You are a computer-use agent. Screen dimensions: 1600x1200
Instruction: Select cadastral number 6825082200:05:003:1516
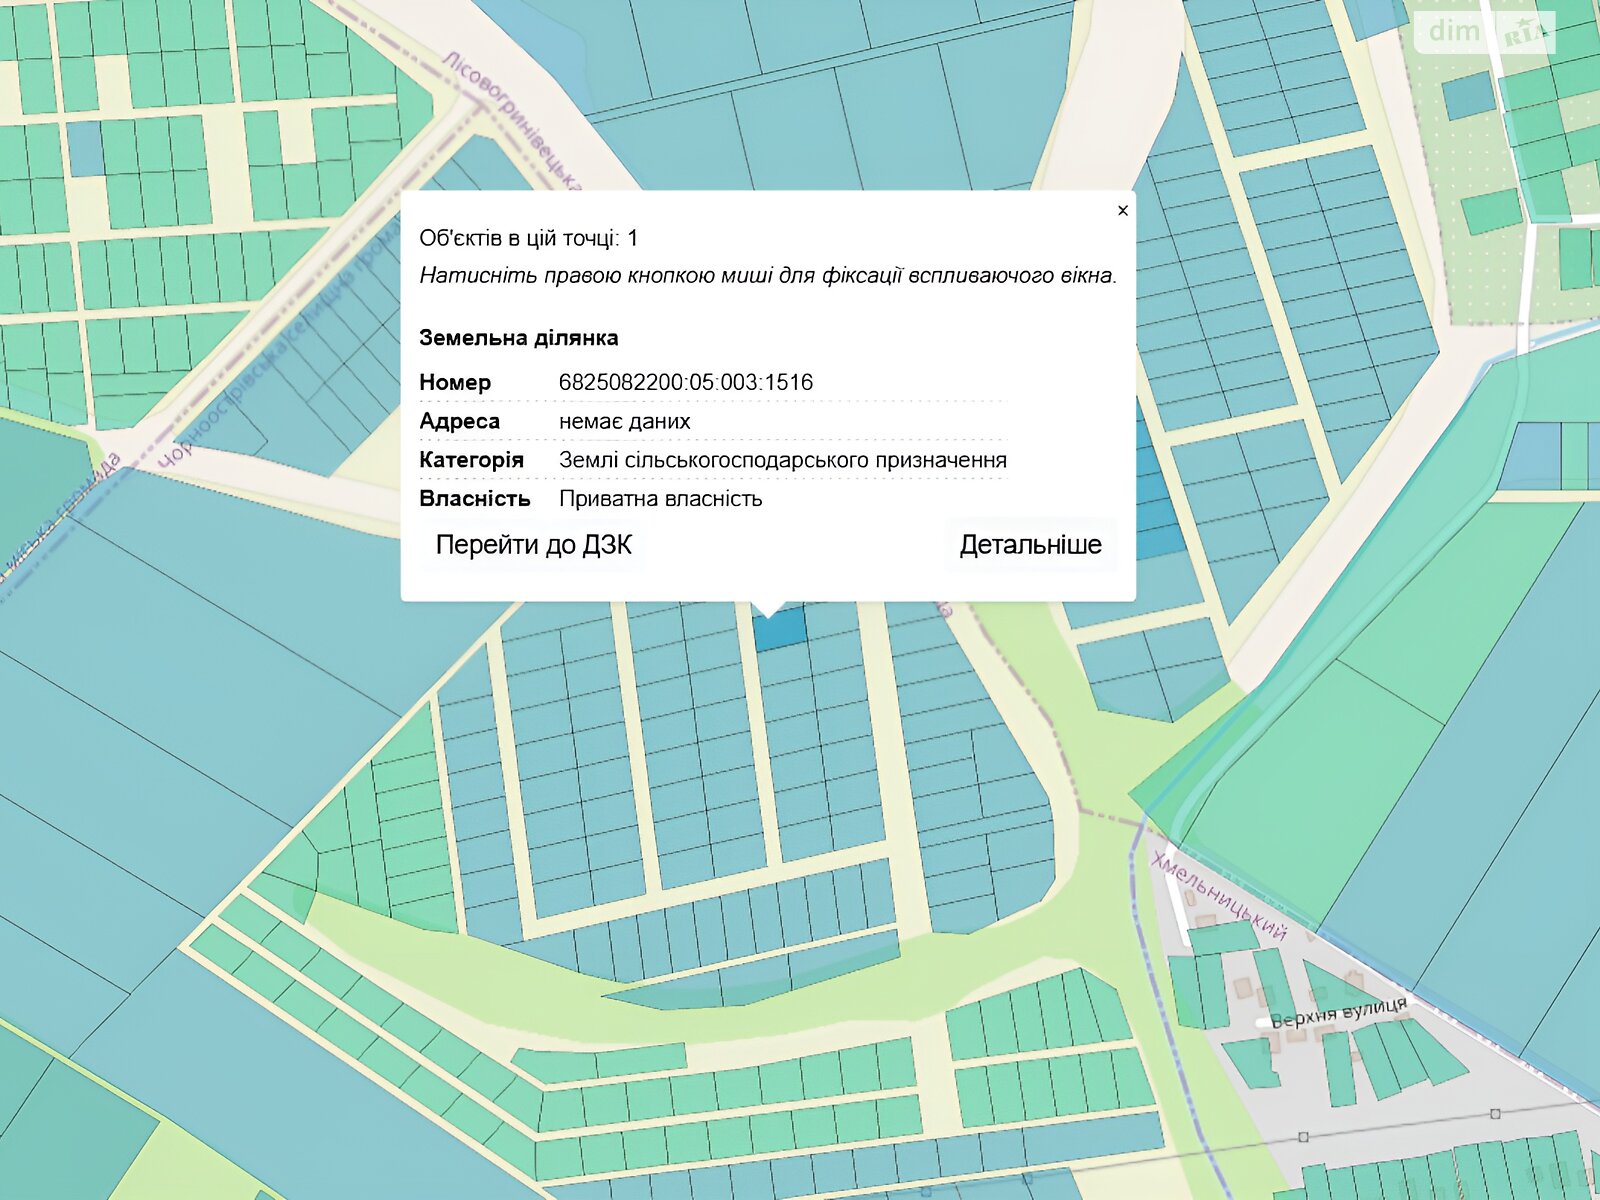(x=685, y=382)
